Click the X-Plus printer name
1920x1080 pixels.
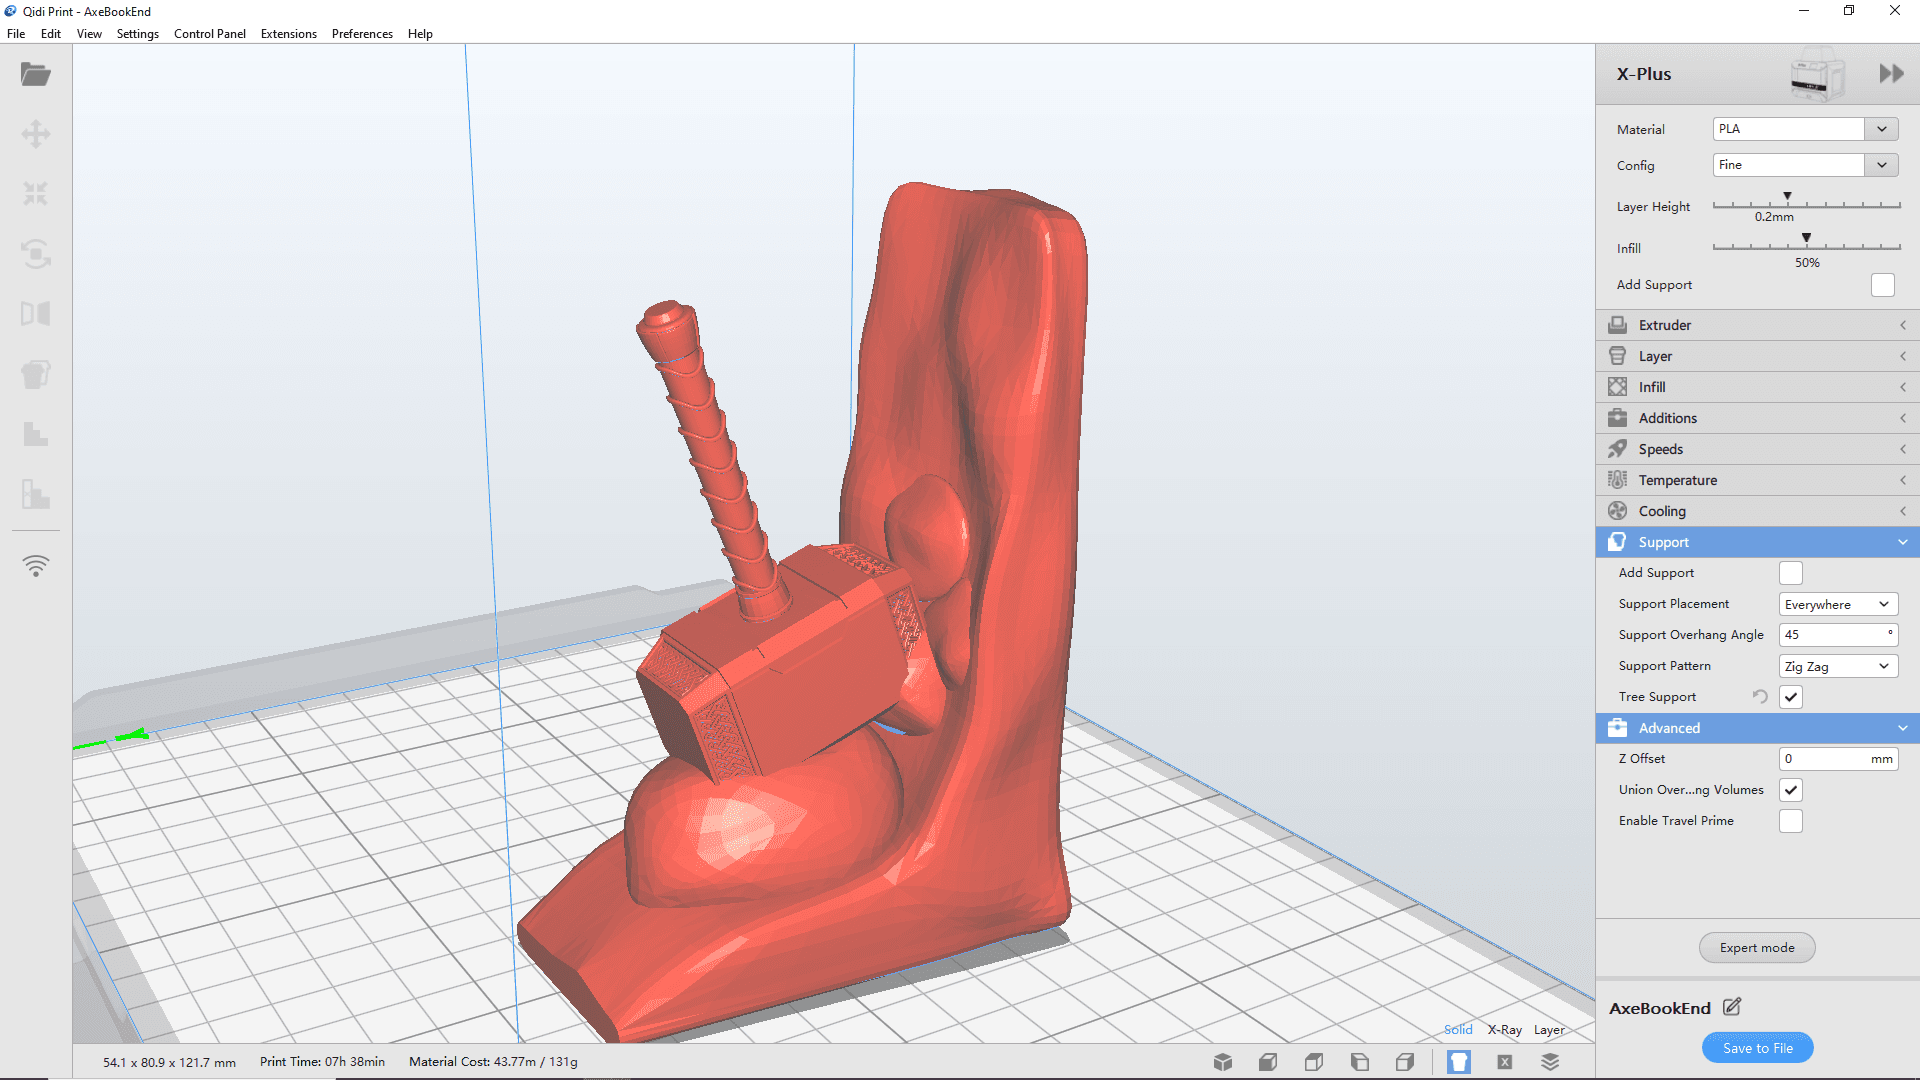click(1644, 74)
